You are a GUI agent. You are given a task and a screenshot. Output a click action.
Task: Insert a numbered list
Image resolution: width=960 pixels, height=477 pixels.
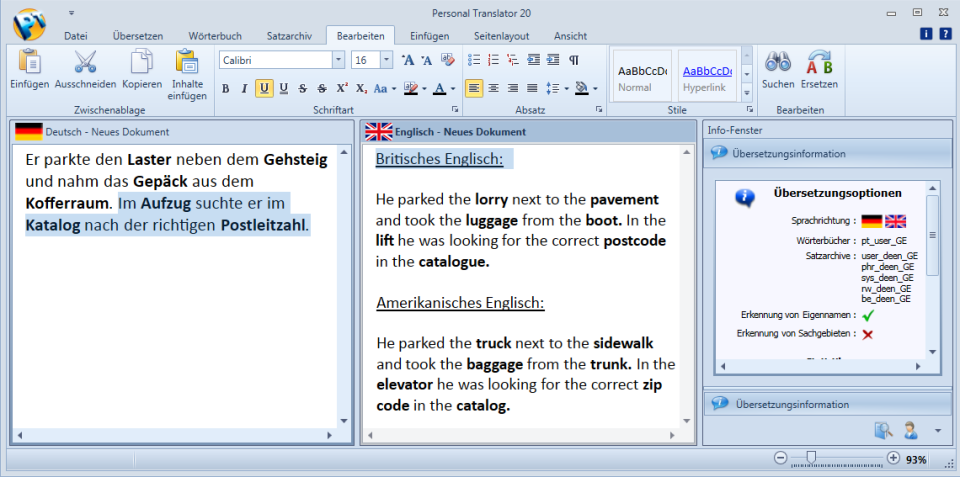pyautogui.click(x=493, y=60)
